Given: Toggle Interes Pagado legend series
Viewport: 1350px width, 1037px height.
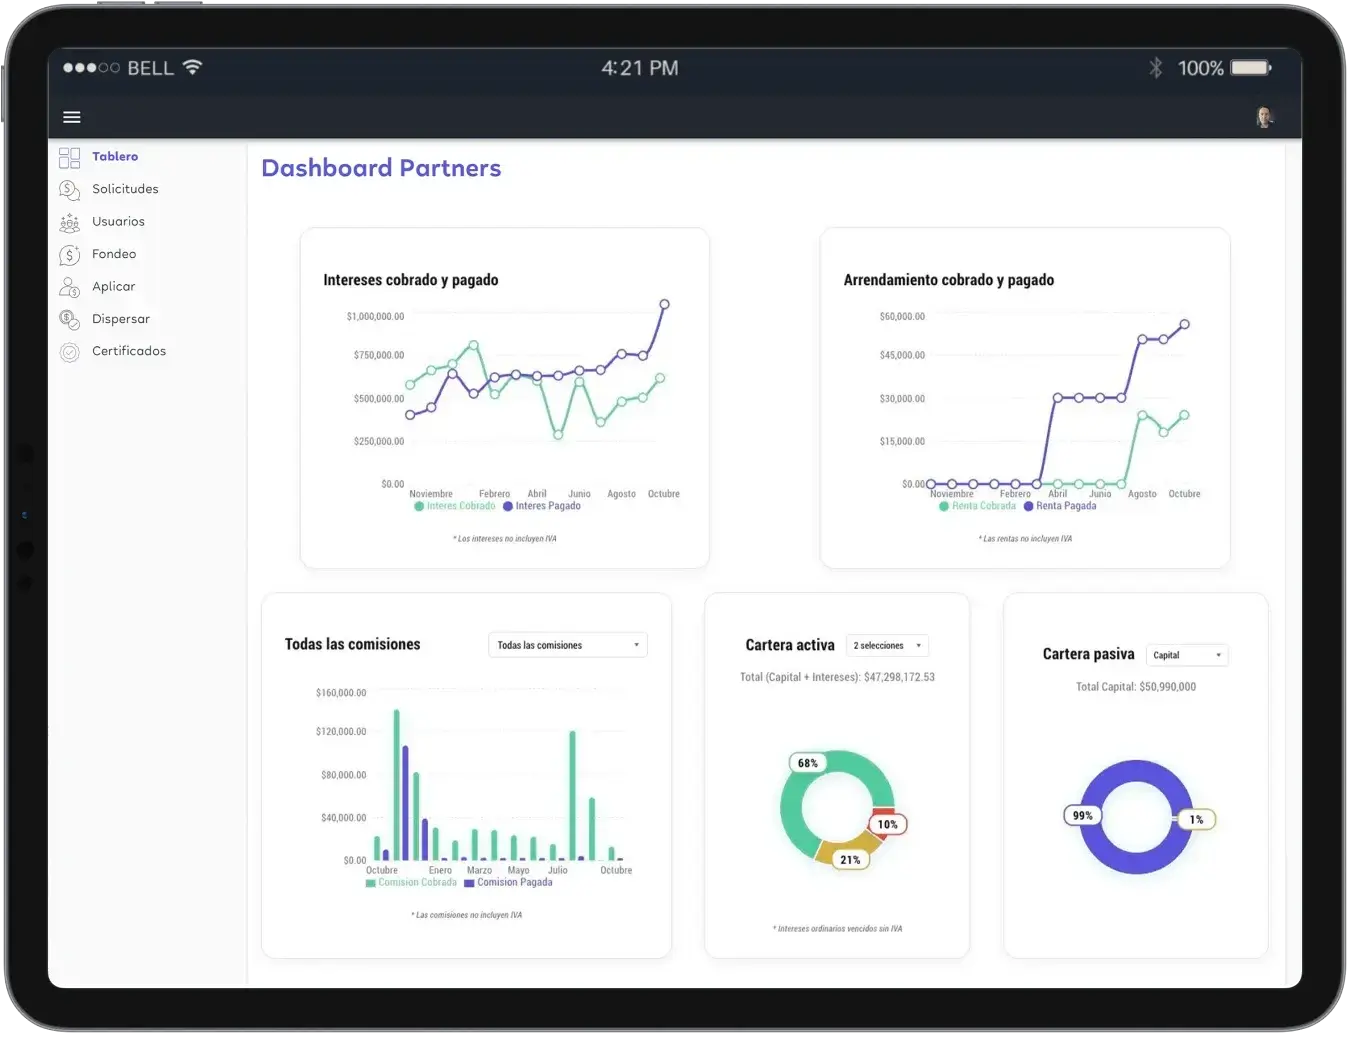Looking at the screenshot, I should click(542, 506).
